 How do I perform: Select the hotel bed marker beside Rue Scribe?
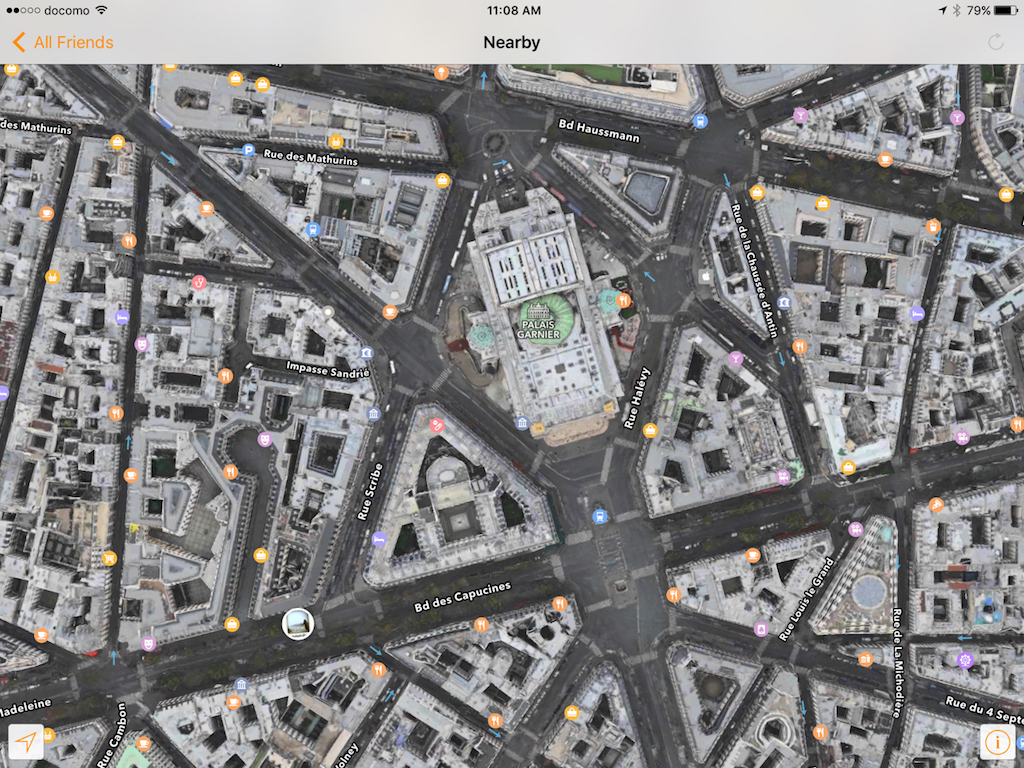tap(379, 539)
